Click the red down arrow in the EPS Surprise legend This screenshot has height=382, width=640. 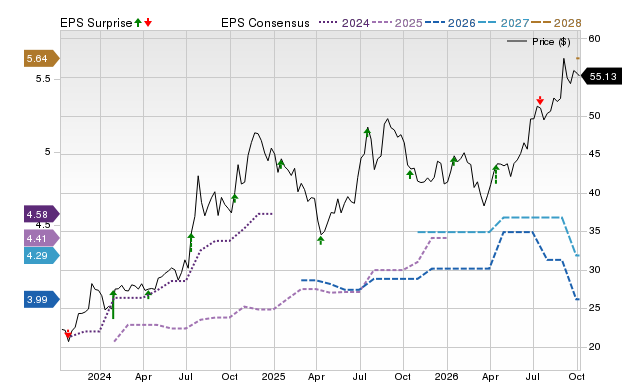coord(148,23)
